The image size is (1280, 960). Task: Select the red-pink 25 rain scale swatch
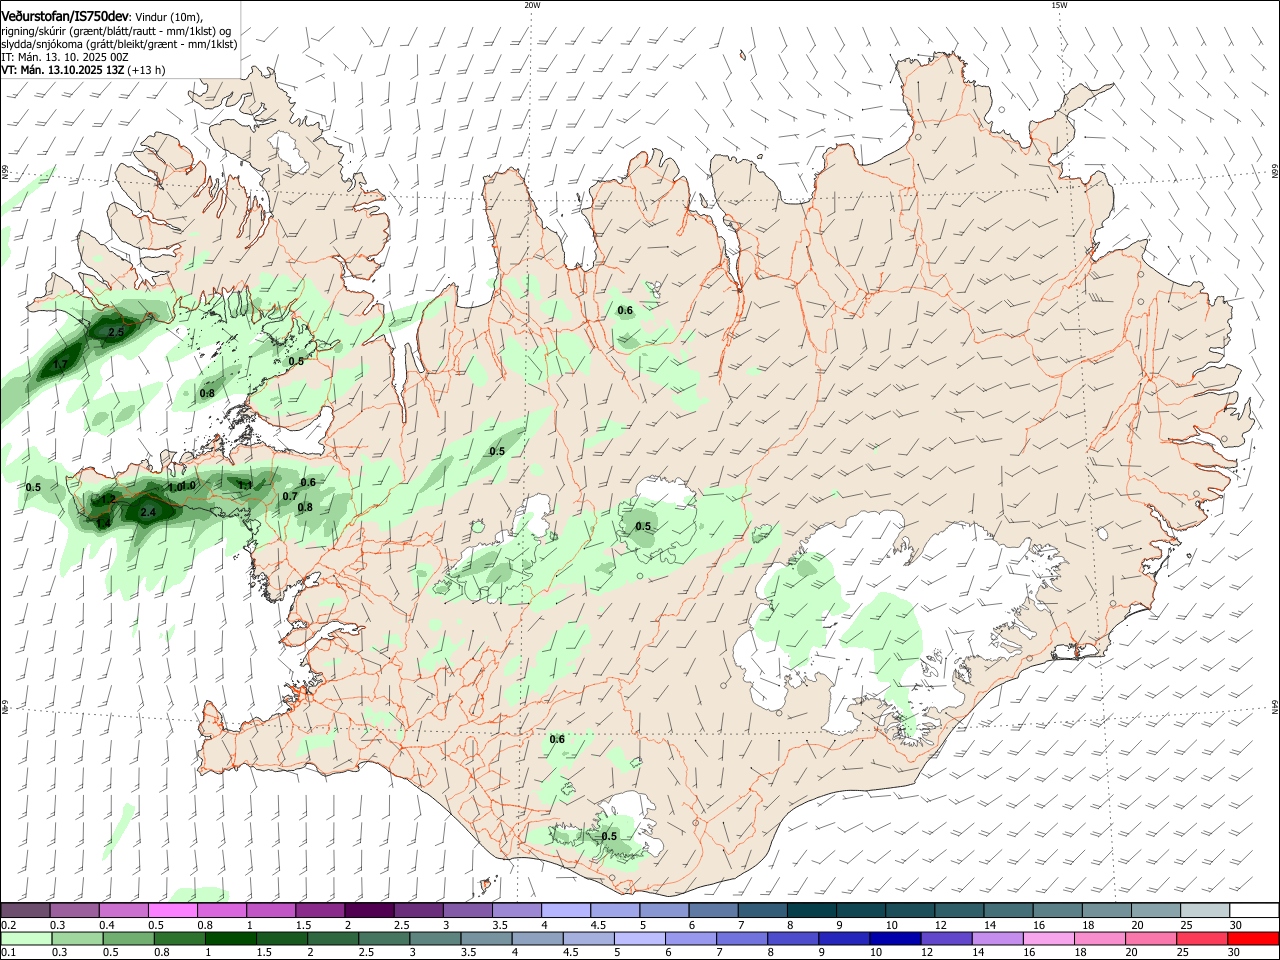(x=1202, y=938)
